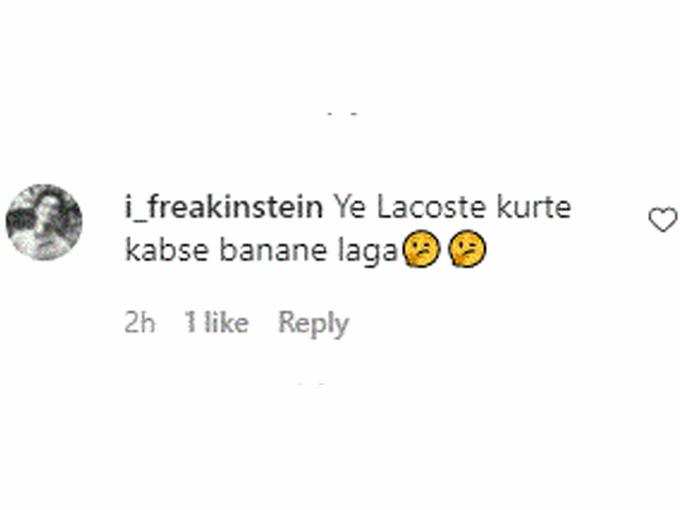Screen dimensions: 680x510
Task: Click the word 'Ye' after the username
Action: pos(350,208)
